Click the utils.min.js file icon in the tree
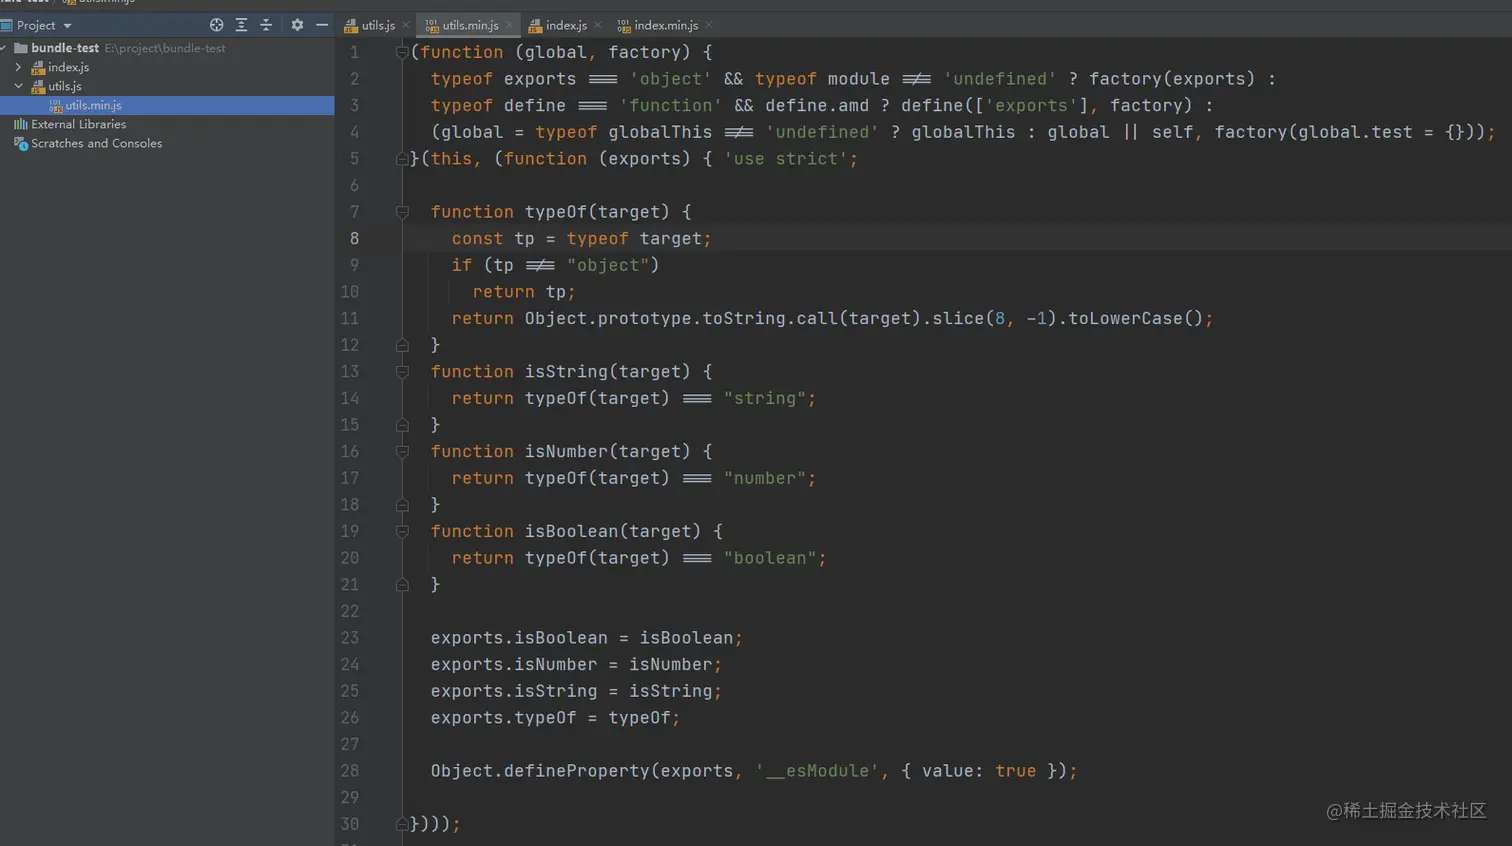 point(55,105)
